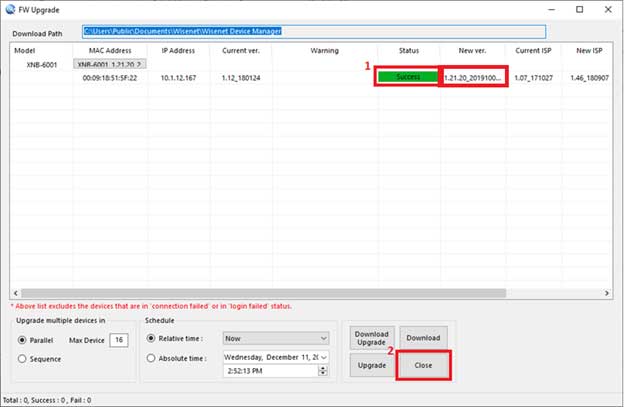624x407 pixels.
Task: Click the Max Device field showing 16
Action: (x=120, y=340)
